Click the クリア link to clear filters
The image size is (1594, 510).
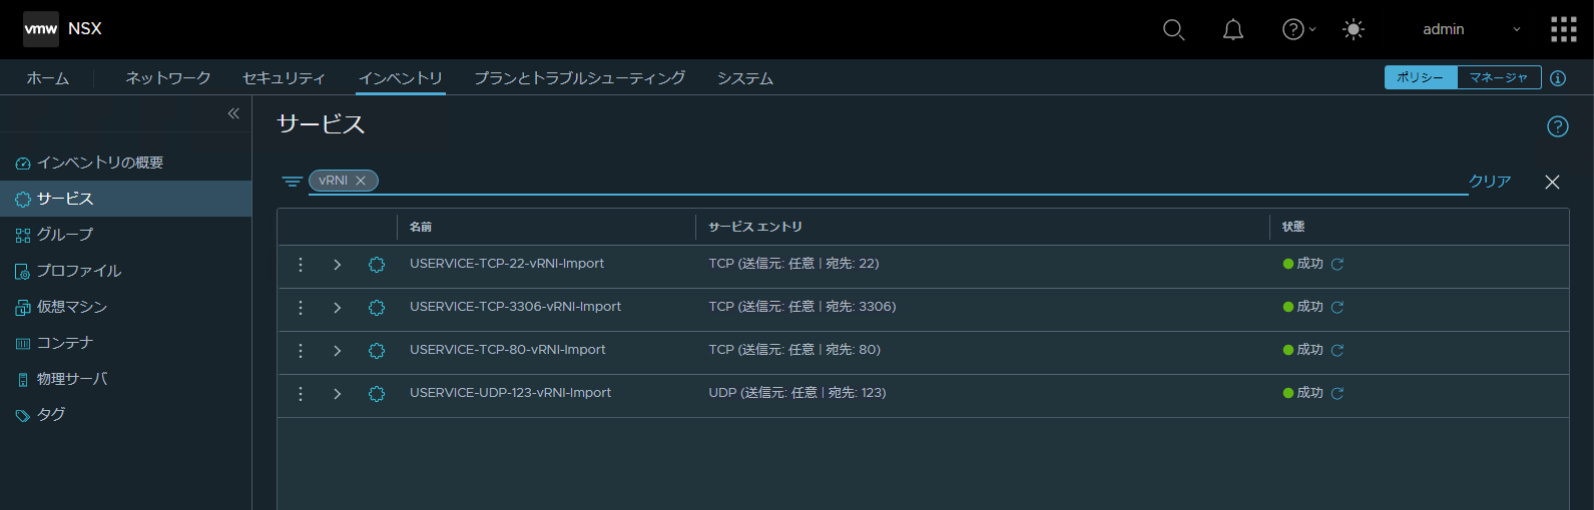1489,181
